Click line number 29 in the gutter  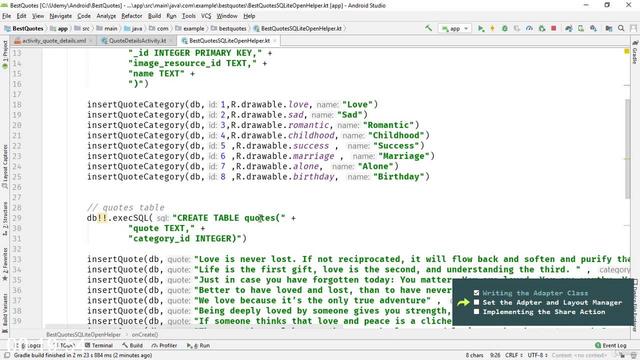[x=17, y=218]
